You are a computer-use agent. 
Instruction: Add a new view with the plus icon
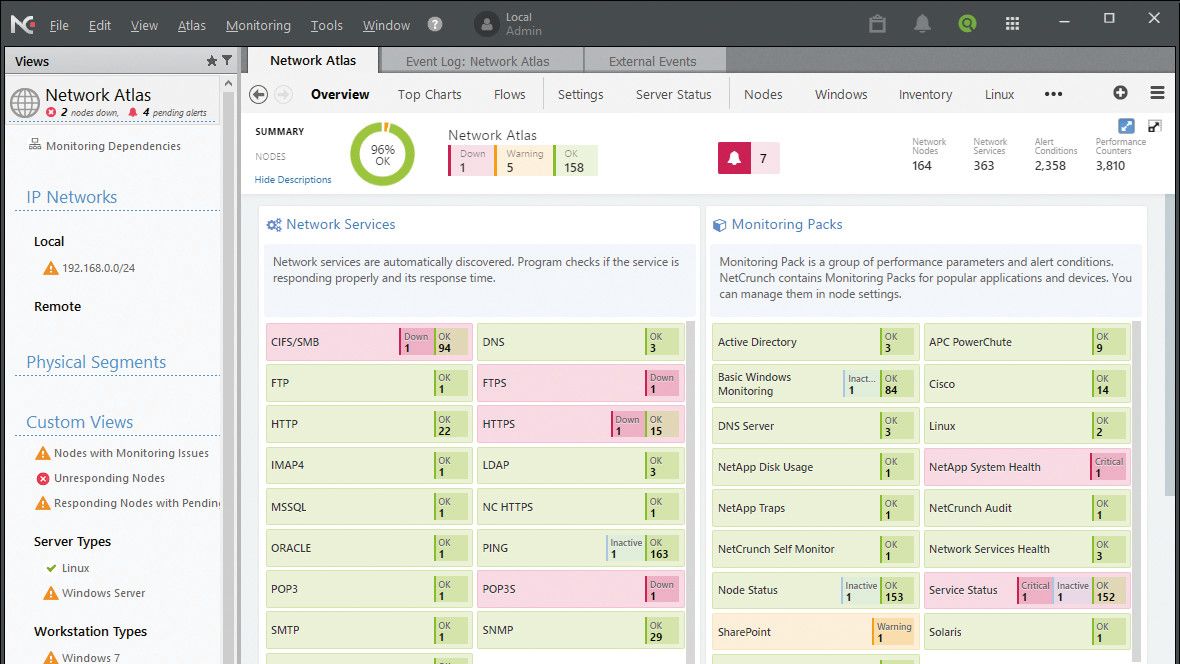(x=1121, y=93)
